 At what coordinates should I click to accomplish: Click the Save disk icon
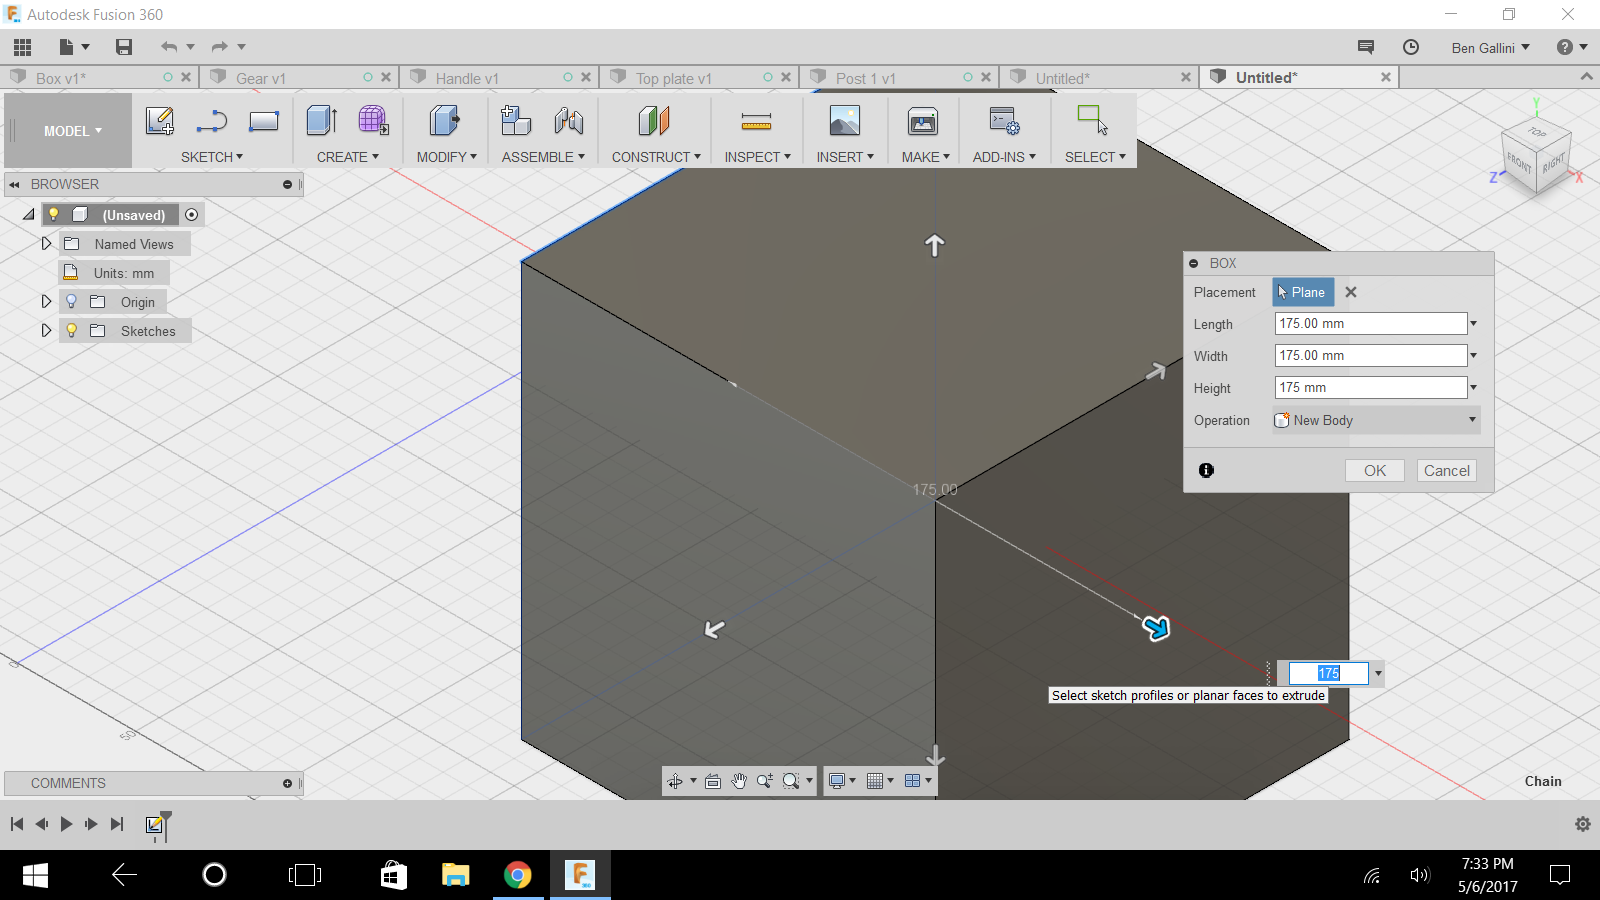(124, 47)
